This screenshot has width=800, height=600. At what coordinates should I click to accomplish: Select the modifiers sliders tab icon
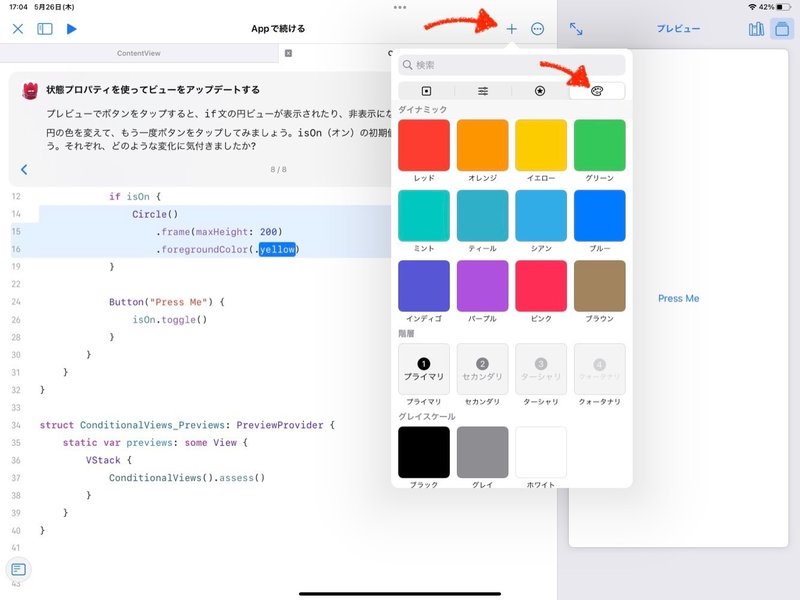(x=483, y=91)
